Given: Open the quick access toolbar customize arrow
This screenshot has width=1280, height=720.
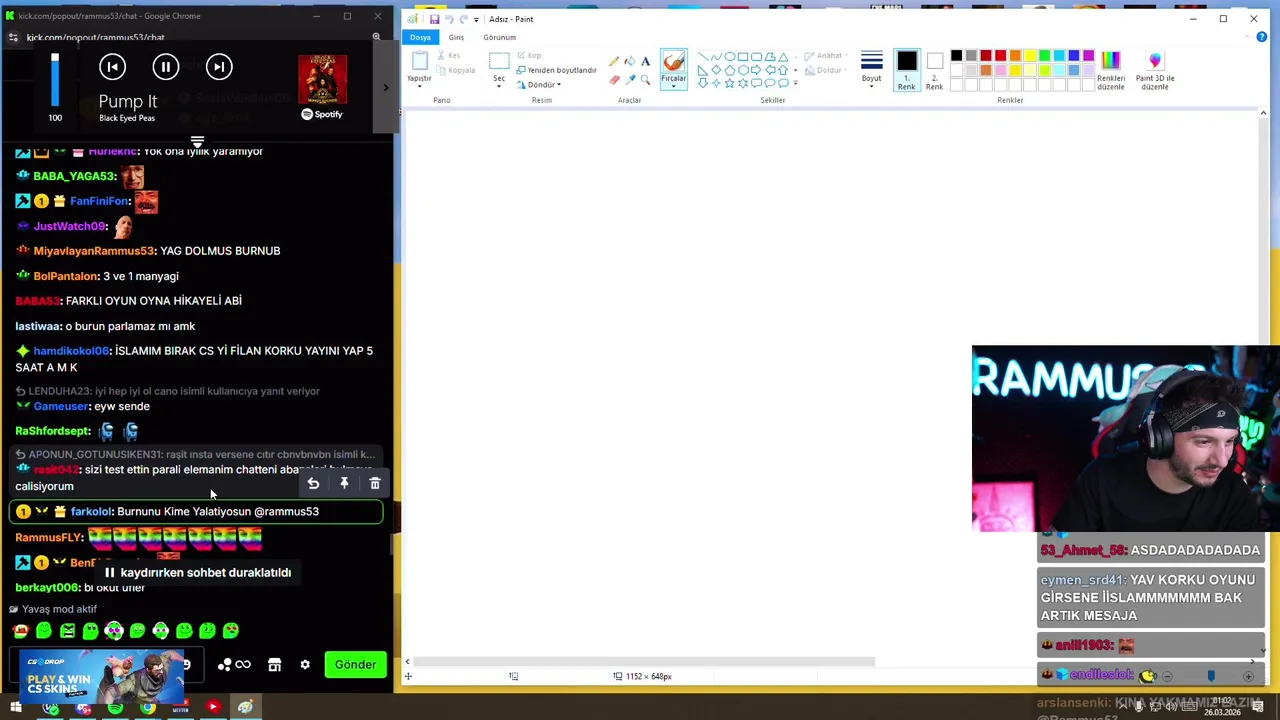Looking at the screenshot, I should point(476,19).
